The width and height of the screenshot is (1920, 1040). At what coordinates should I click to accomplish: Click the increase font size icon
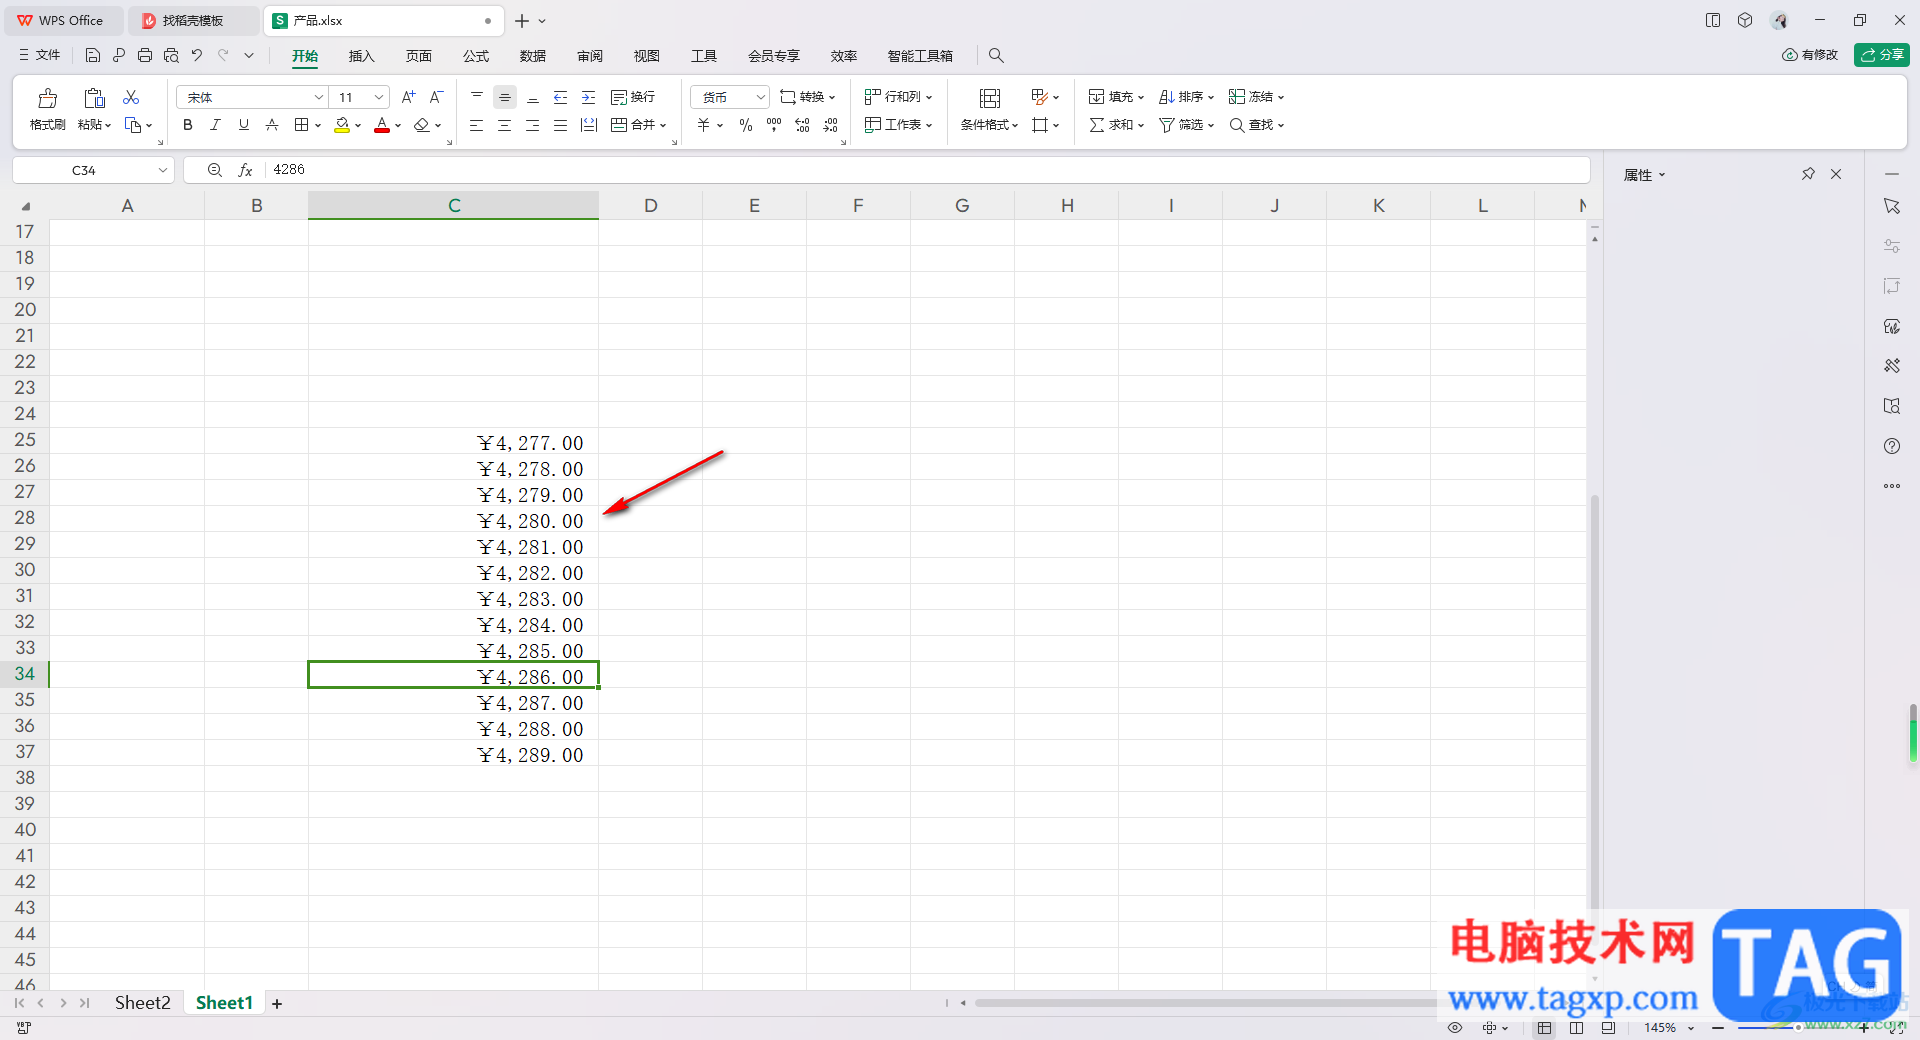pos(408,97)
